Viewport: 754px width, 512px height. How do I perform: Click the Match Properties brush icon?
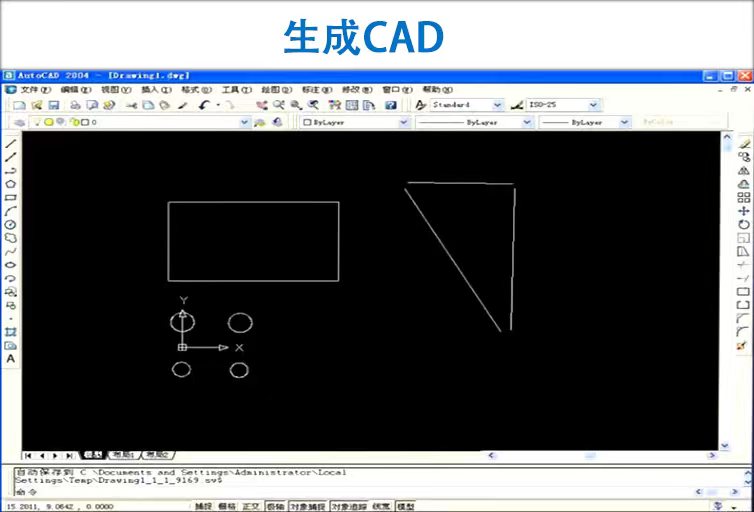click(x=182, y=105)
